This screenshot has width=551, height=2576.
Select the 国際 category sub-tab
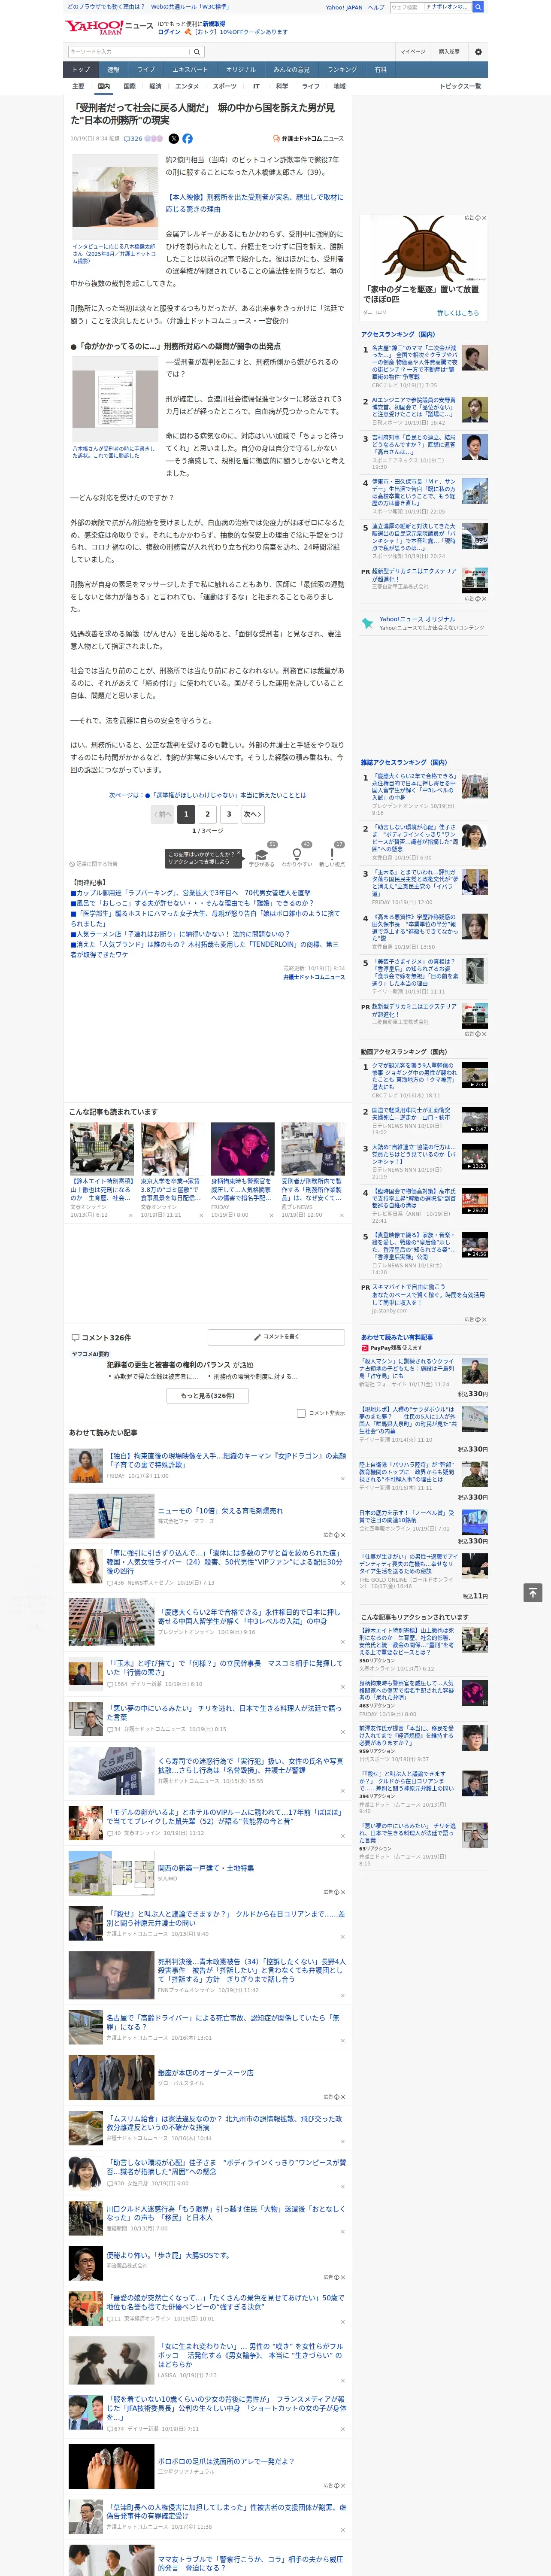click(x=130, y=86)
